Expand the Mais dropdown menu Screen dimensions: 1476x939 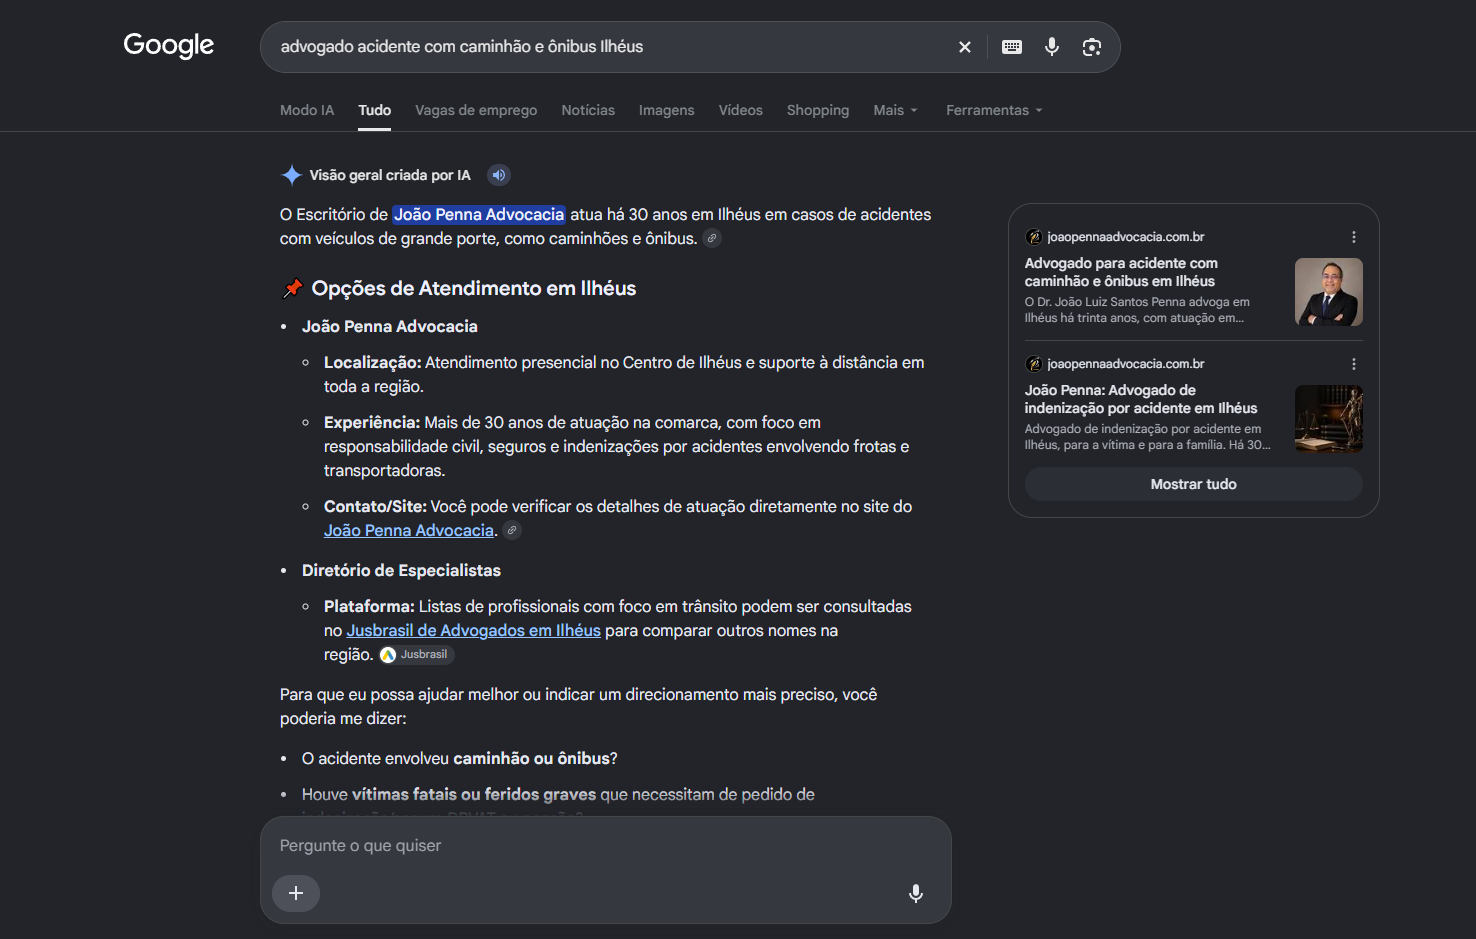point(895,110)
